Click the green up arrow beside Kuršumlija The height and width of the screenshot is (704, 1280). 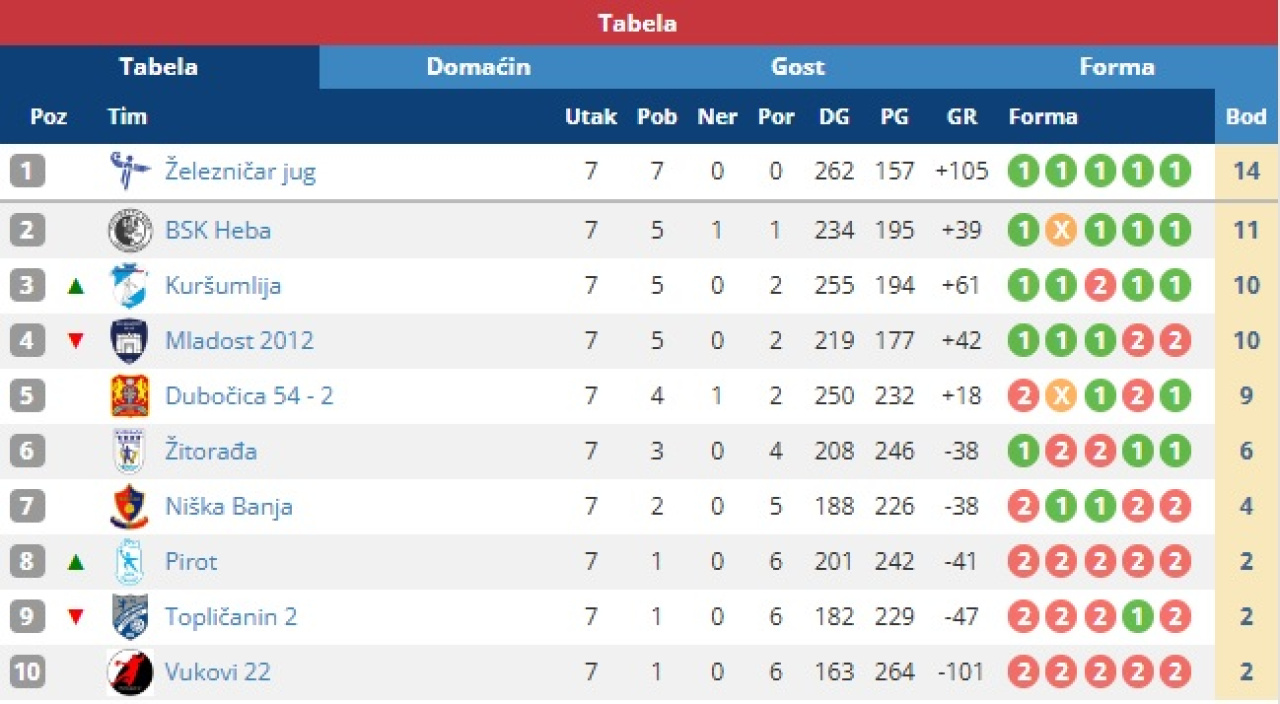tap(76, 287)
